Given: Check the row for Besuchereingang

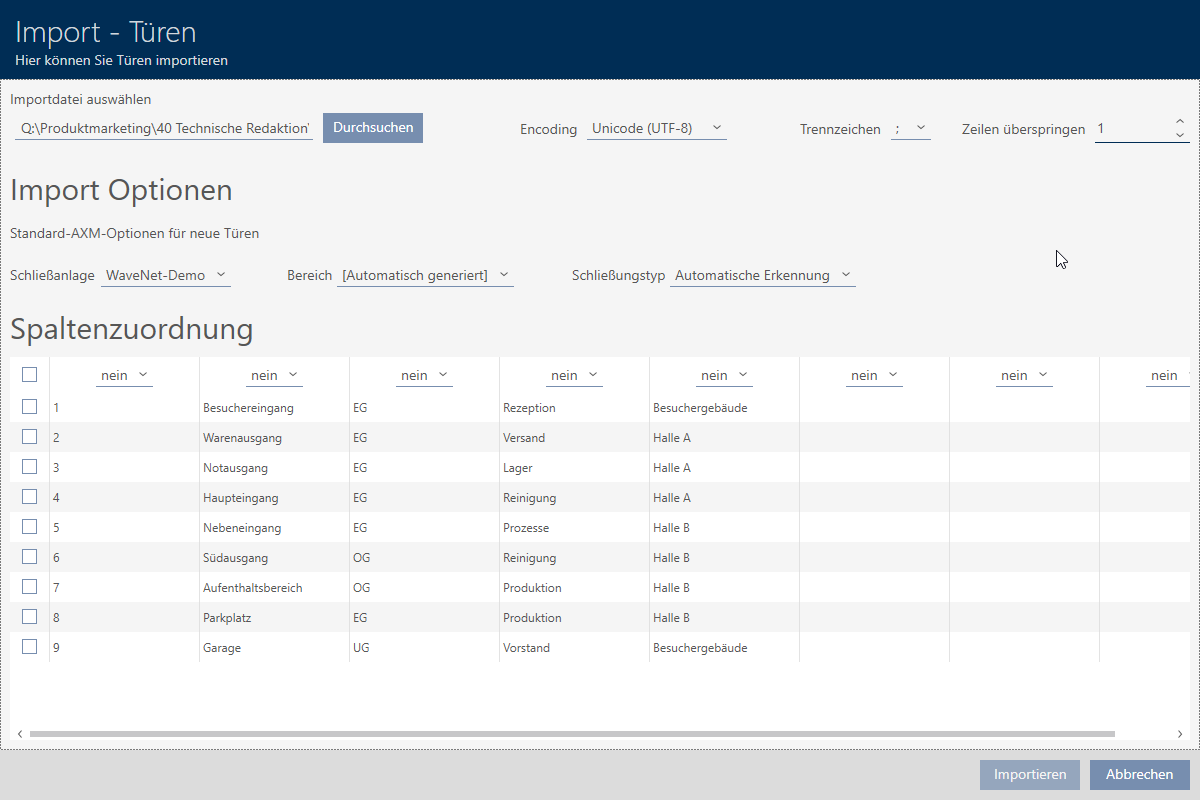Looking at the screenshot, I should 30,407.
